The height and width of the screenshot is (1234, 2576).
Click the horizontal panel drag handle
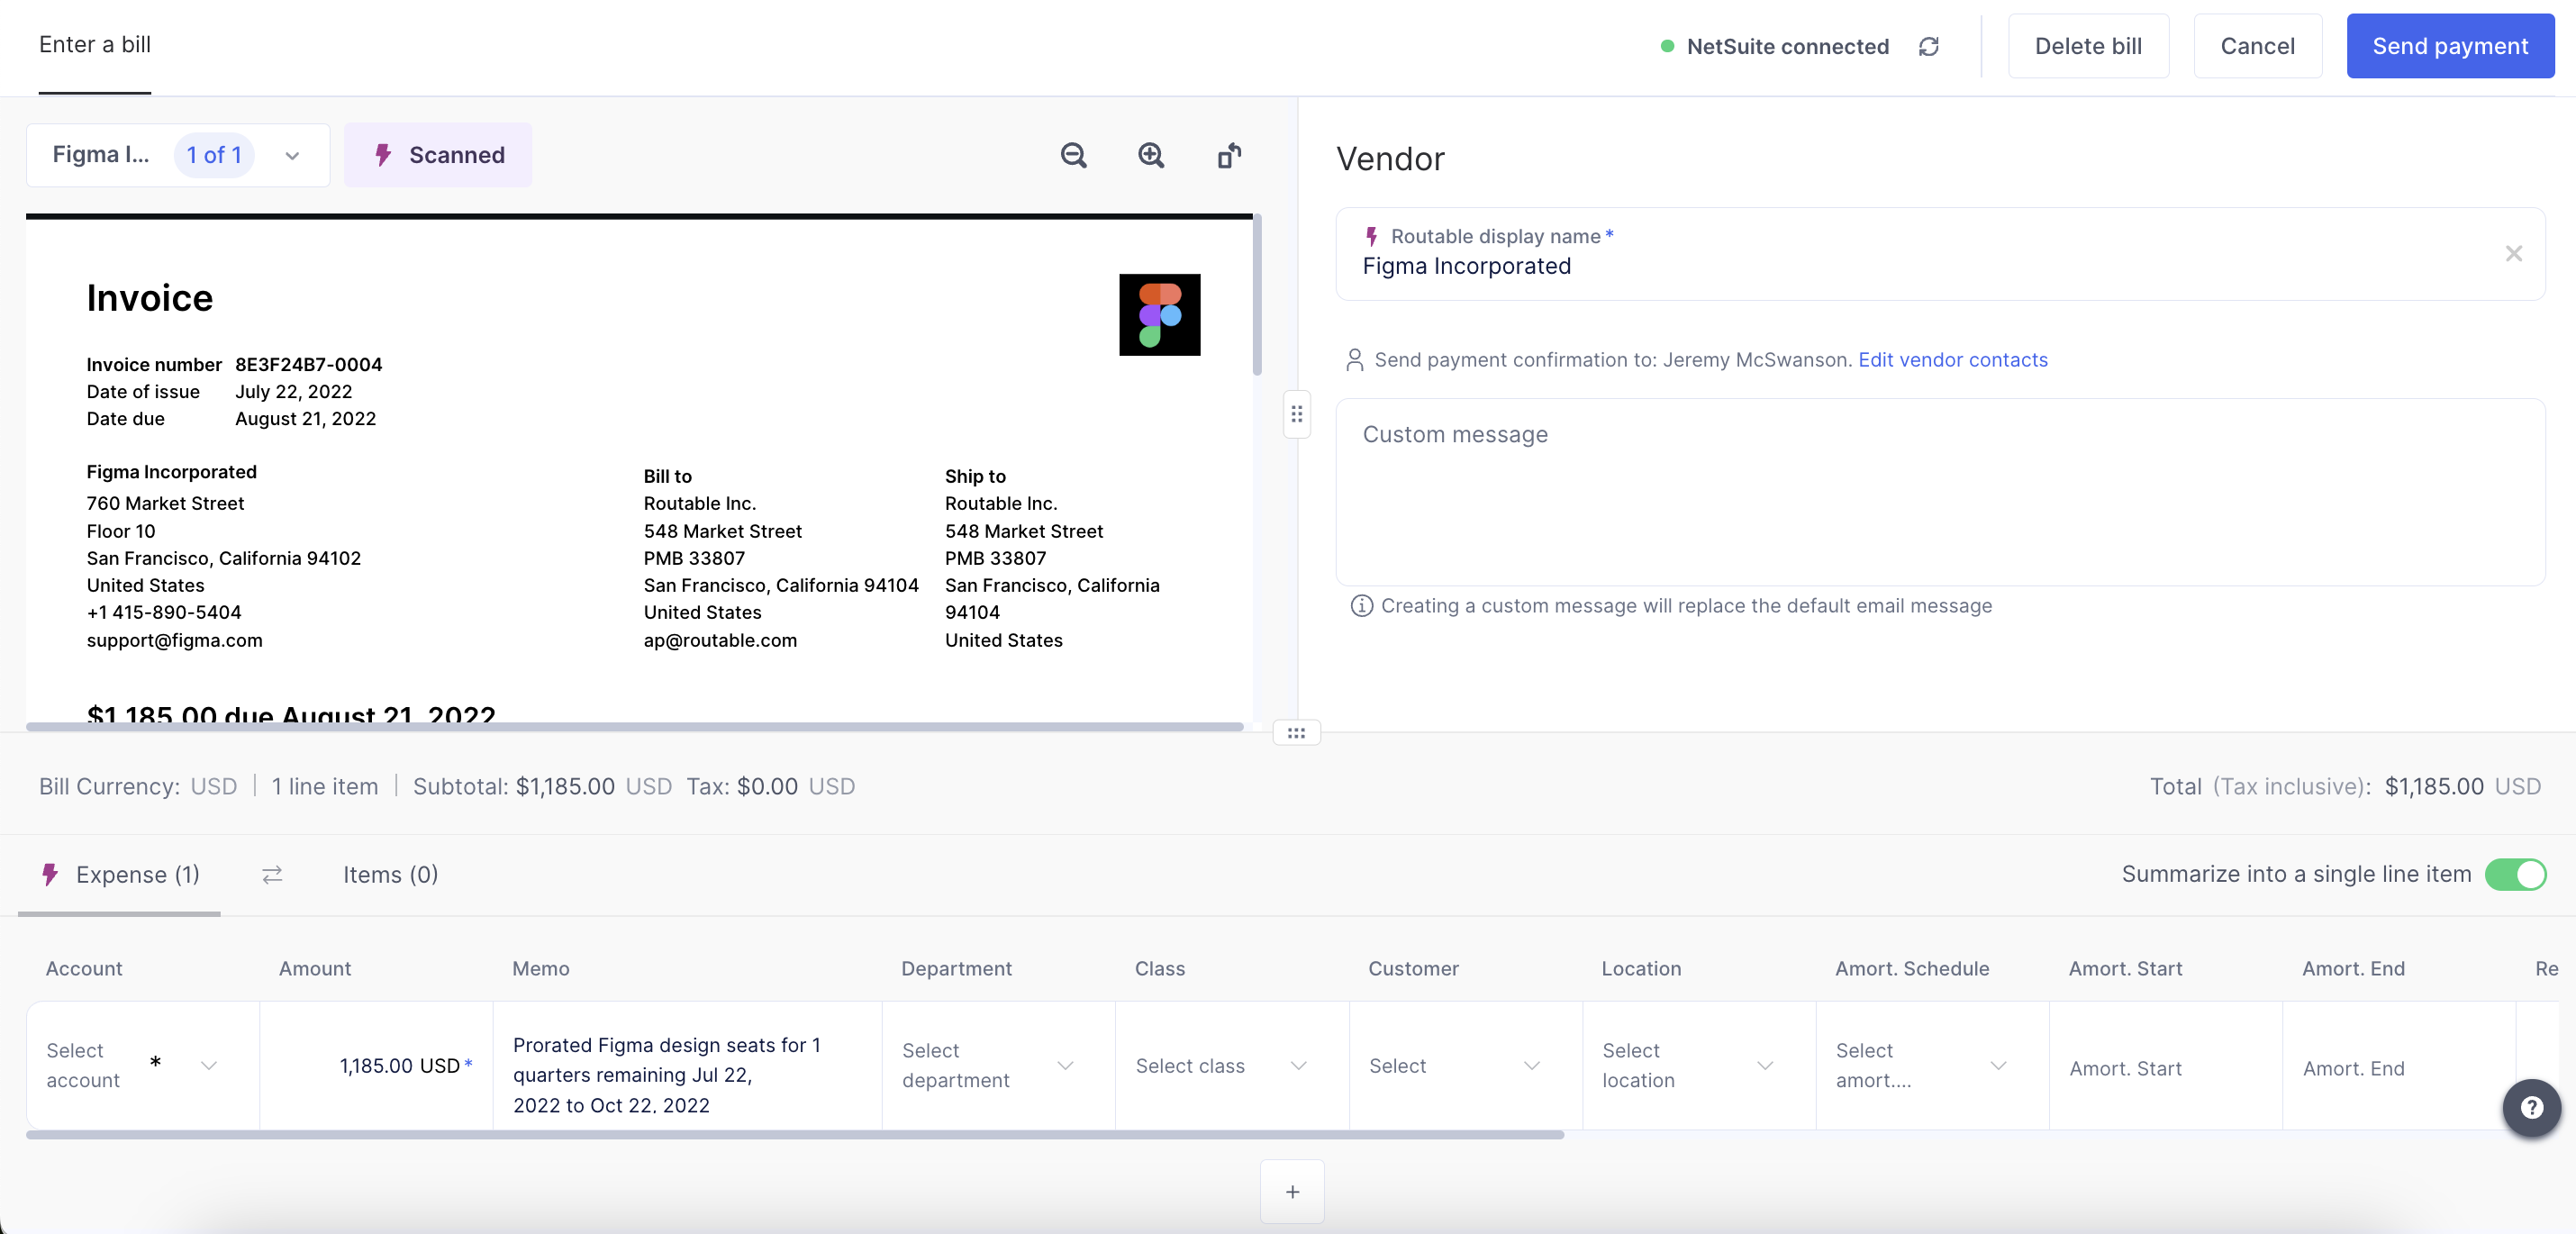(x=1296, y=733)
